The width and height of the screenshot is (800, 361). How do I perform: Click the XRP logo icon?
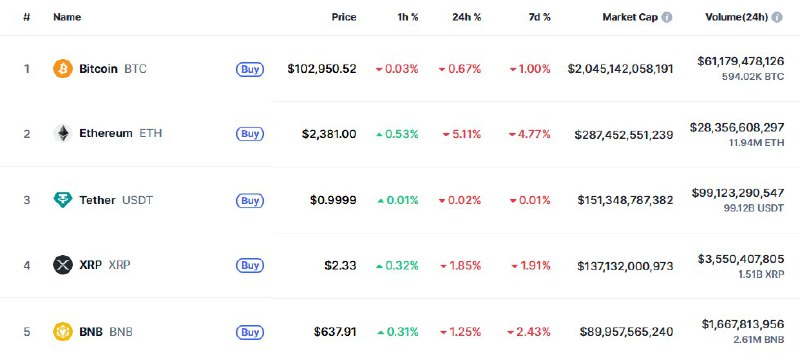[63, 265]
